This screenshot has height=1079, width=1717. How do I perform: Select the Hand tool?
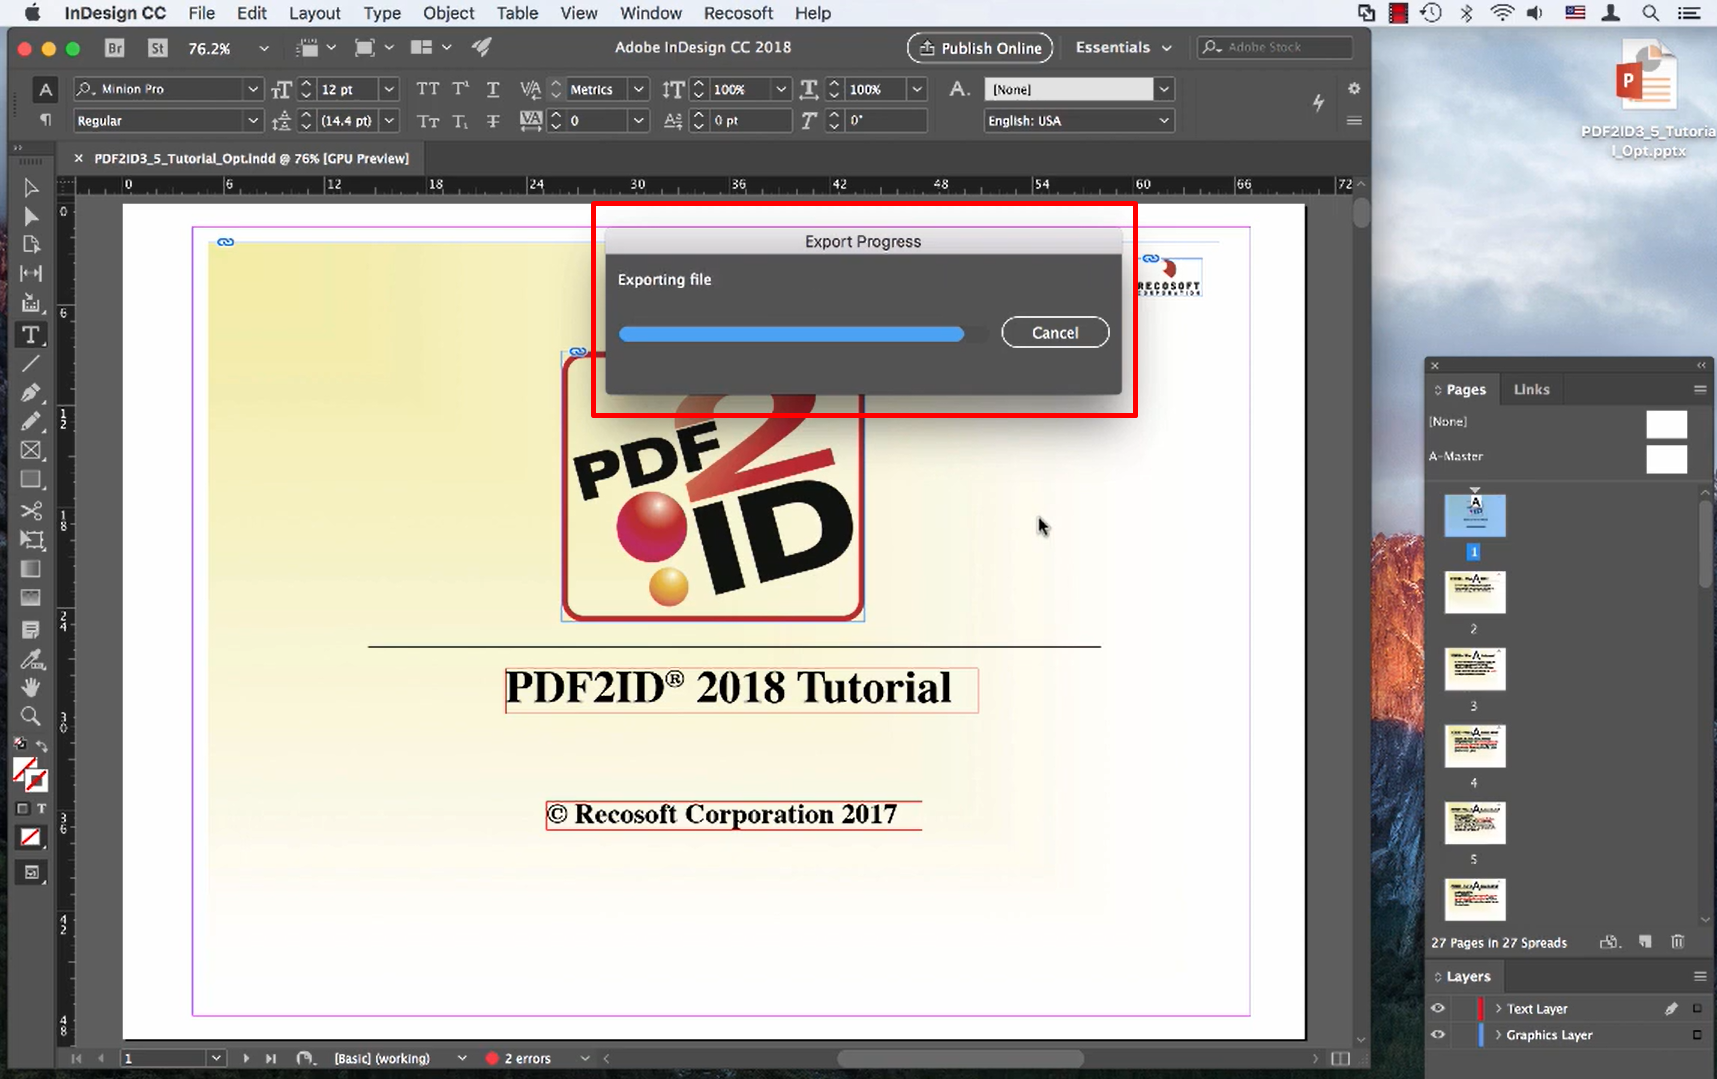pyautogui.click(x=31, y=687)
